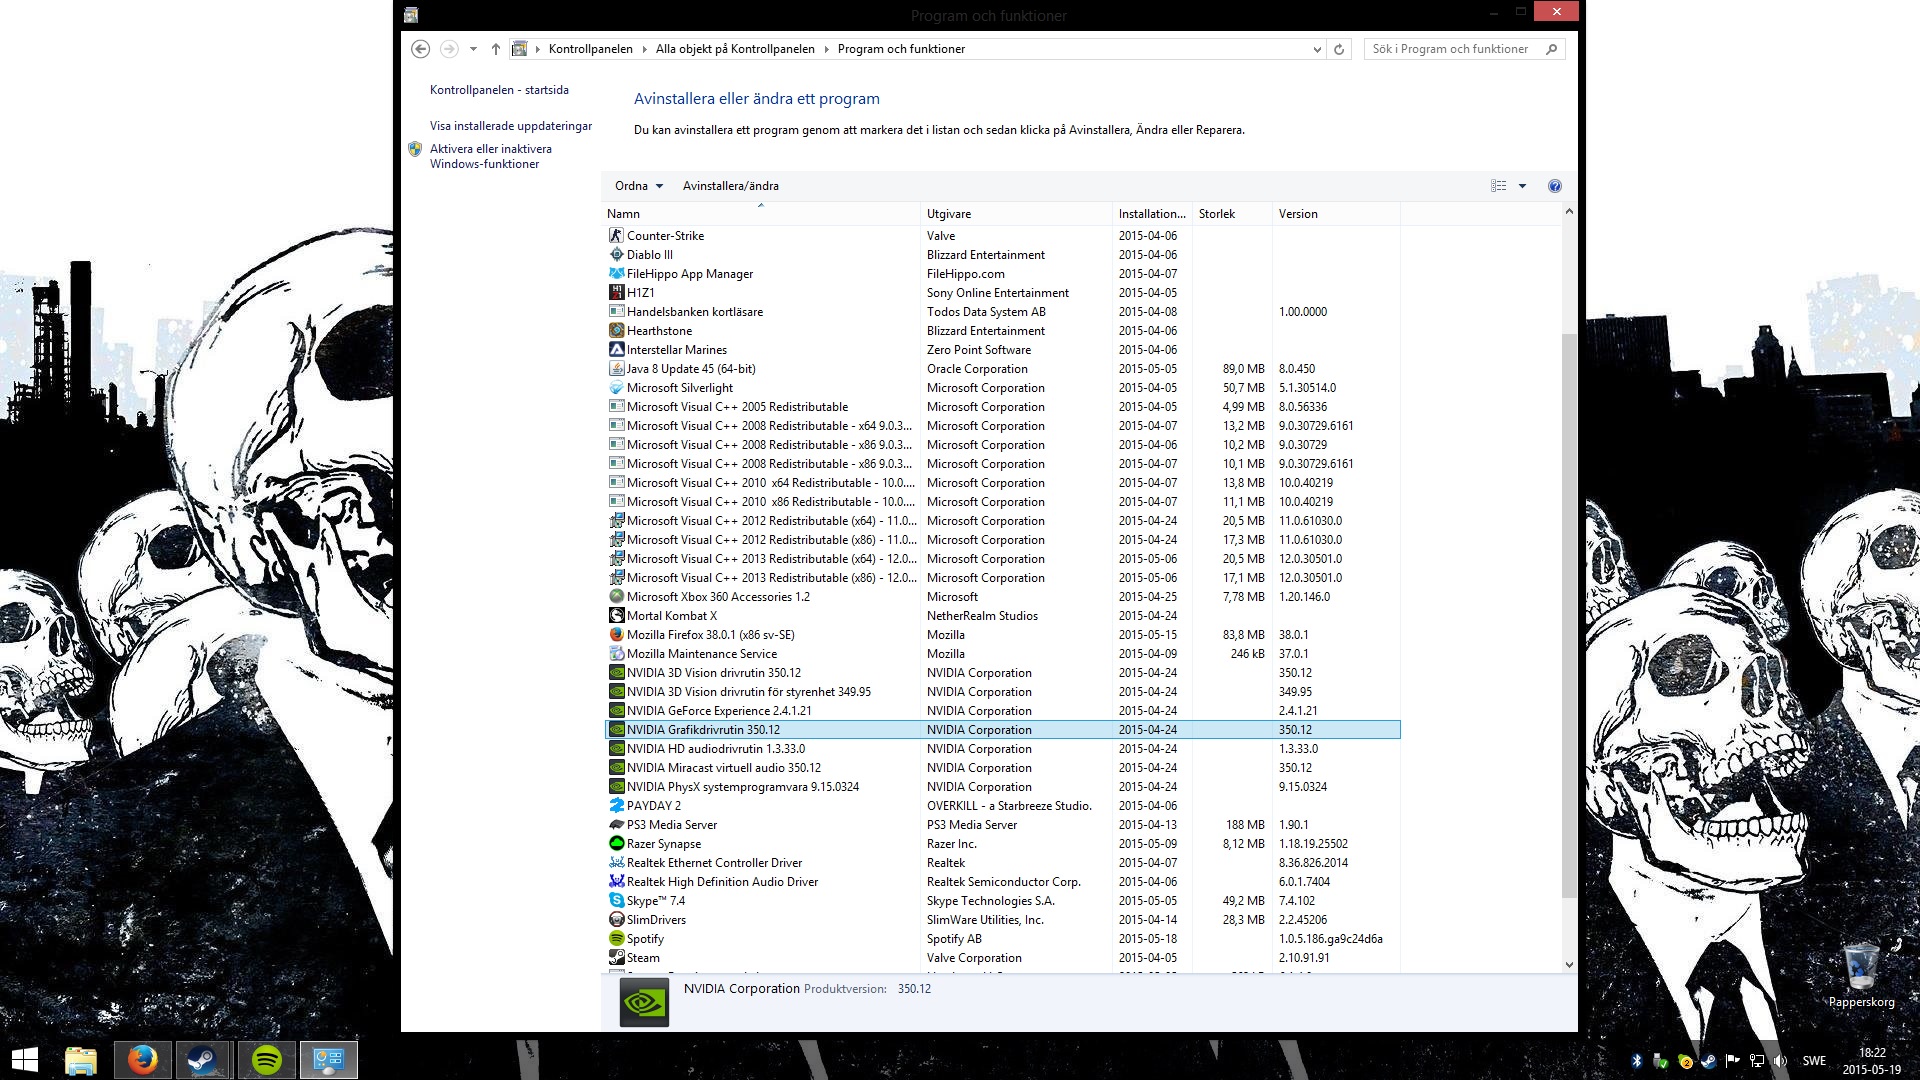This screenshot has width=1920, height=1080.
Task: Select NVIDIA GeForce Experience 2.4.1.21 row
Action: coord(1002,711)
